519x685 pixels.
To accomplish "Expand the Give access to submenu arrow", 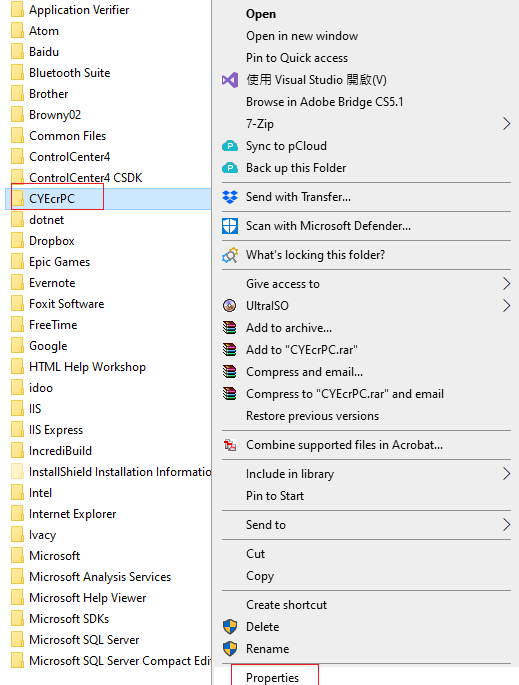I will 506,284.
